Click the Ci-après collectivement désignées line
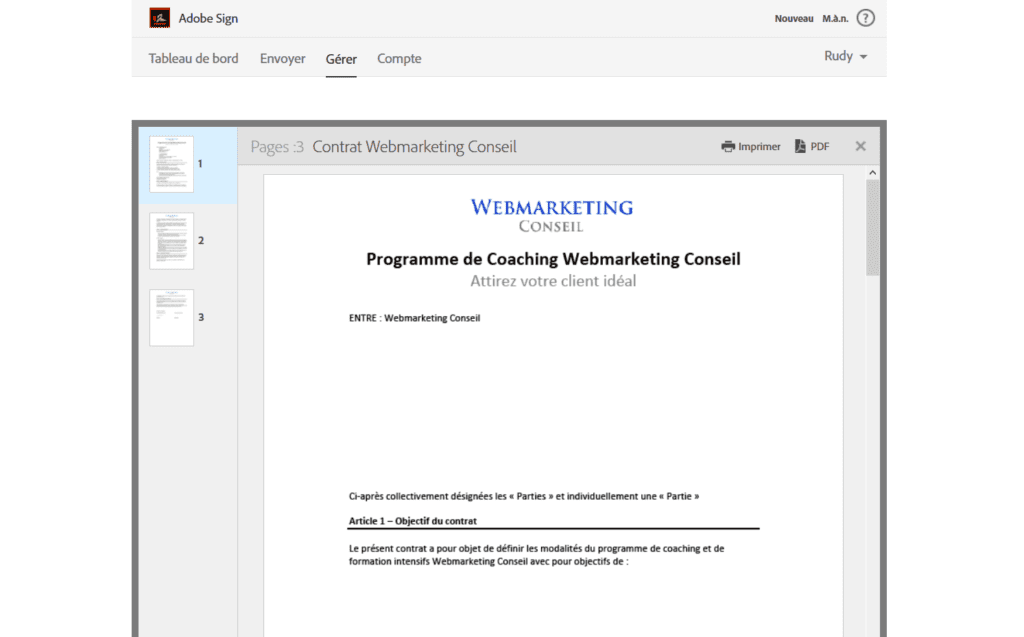 coord(524,496)
